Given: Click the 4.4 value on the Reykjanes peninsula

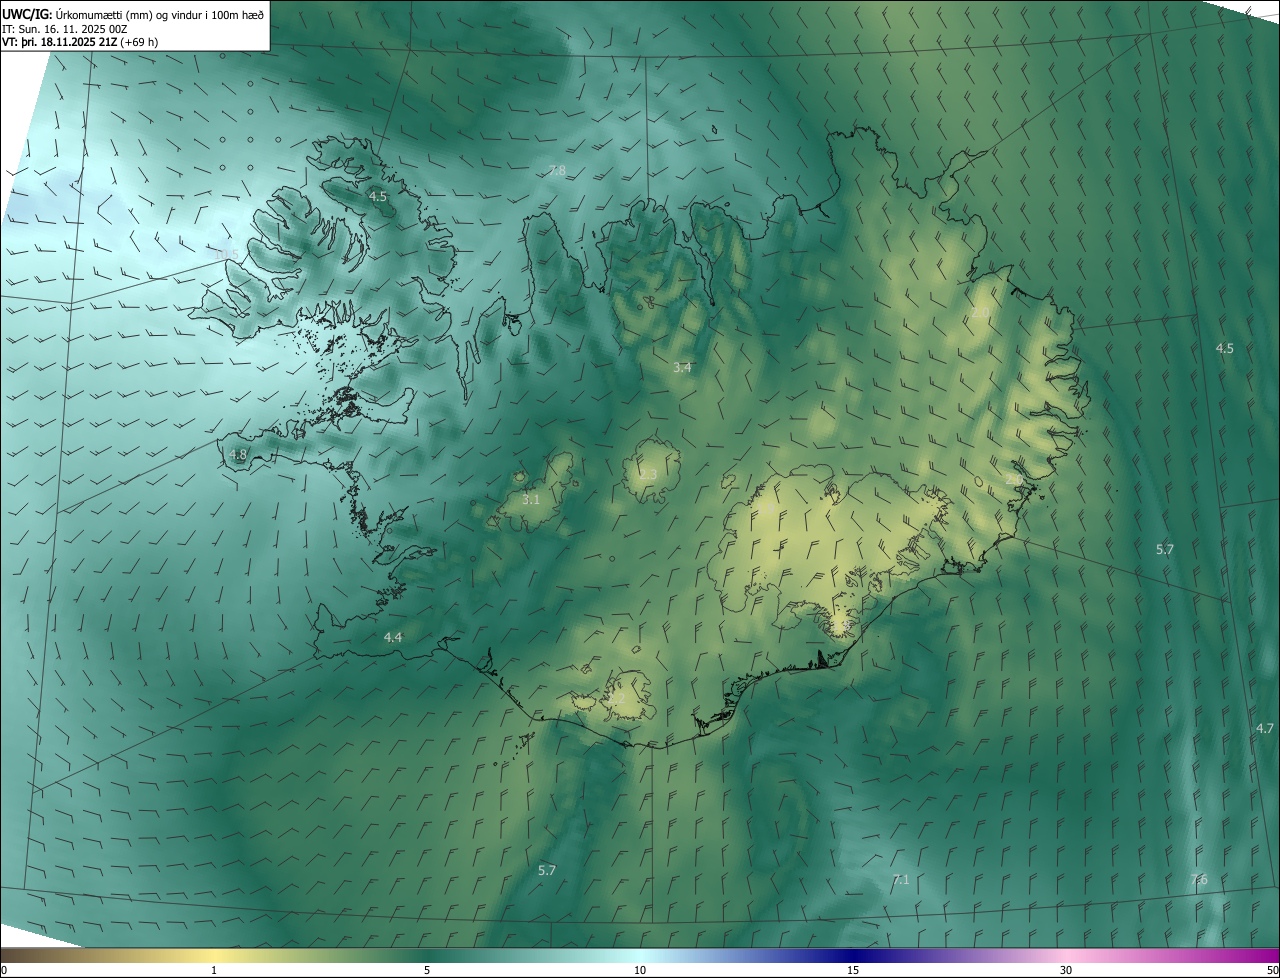Looking at the screenshot, I should 393,637.
